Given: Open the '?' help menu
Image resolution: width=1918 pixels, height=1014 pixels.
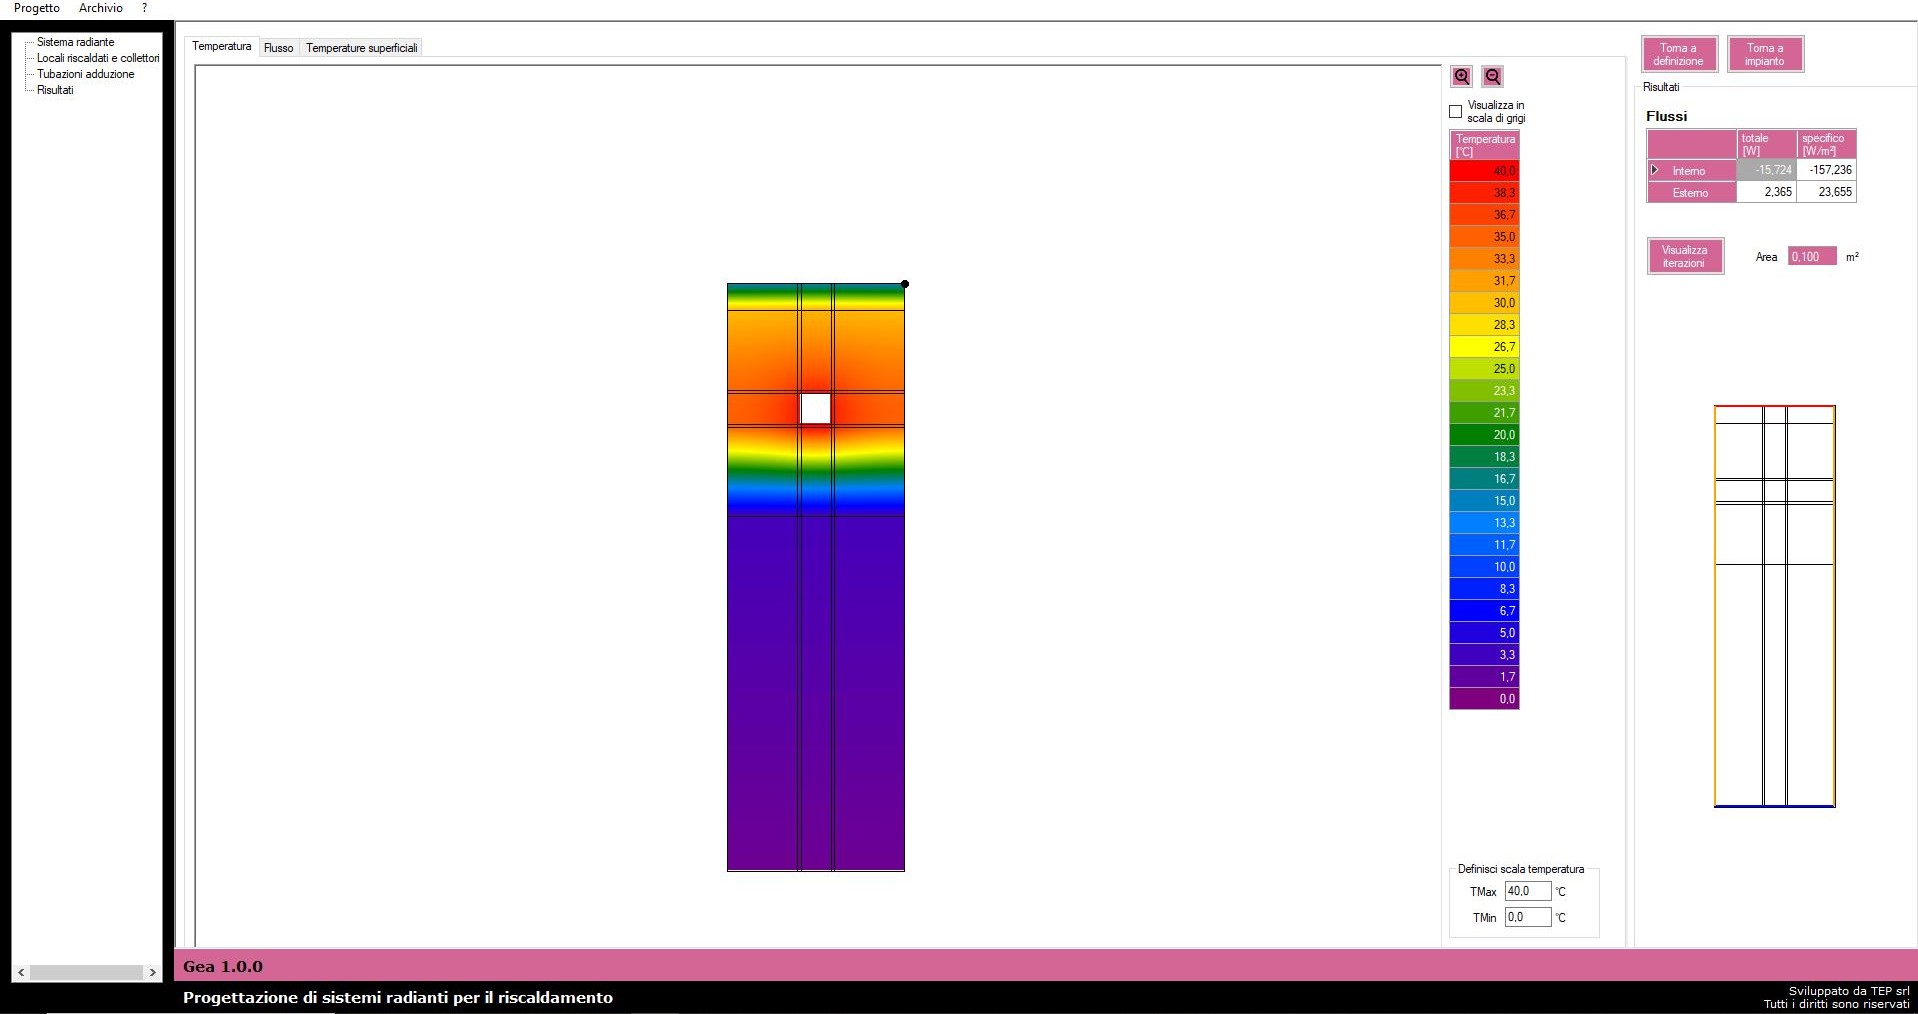Looking at the screenshot, I should tap(144, 8).
